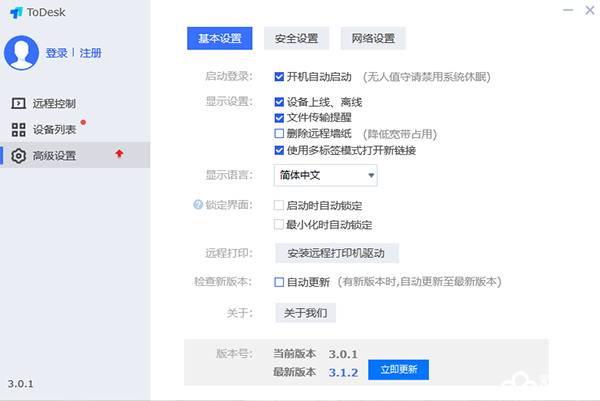Select the 高级设置 gear icon
Image resolution: width=600 pixels, height=401 pixels.
[x=18, y=156]
